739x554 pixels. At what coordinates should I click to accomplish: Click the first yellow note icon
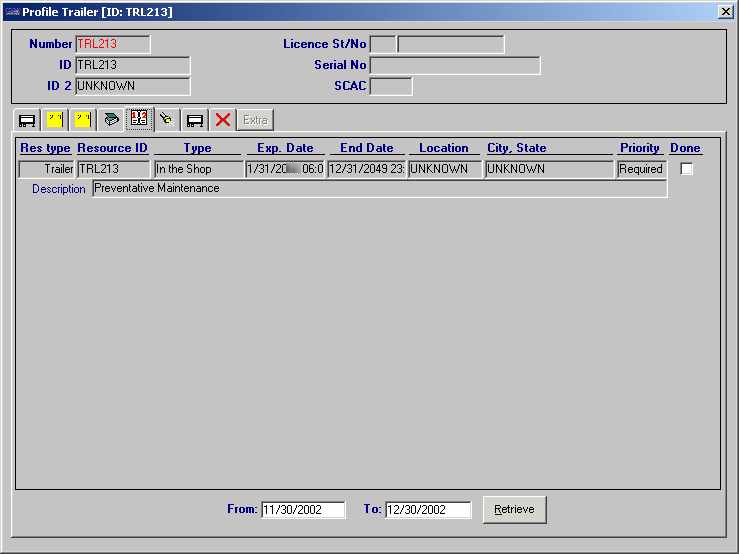55,120
